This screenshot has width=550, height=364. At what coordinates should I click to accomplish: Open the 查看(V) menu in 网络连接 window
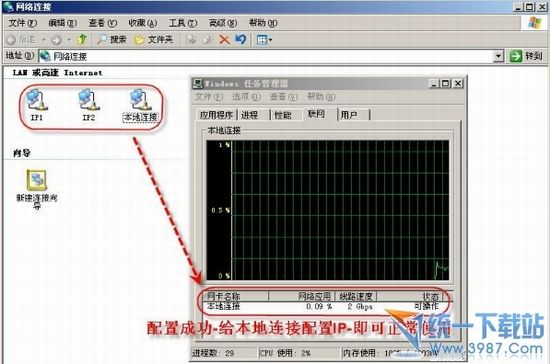[x=102, y=23]
